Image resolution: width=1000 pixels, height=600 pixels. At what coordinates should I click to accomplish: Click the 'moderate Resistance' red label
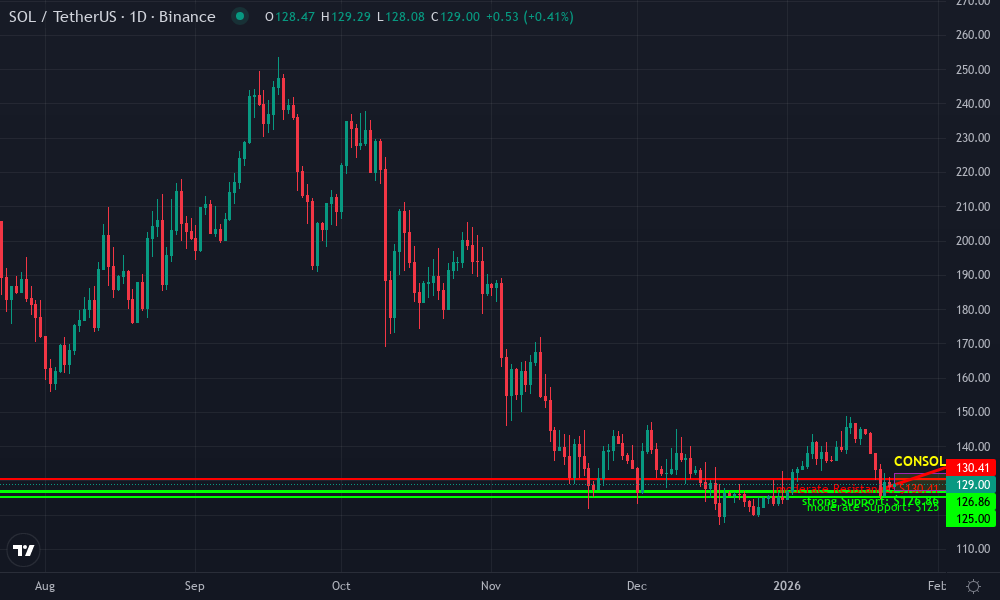point(857,489)
